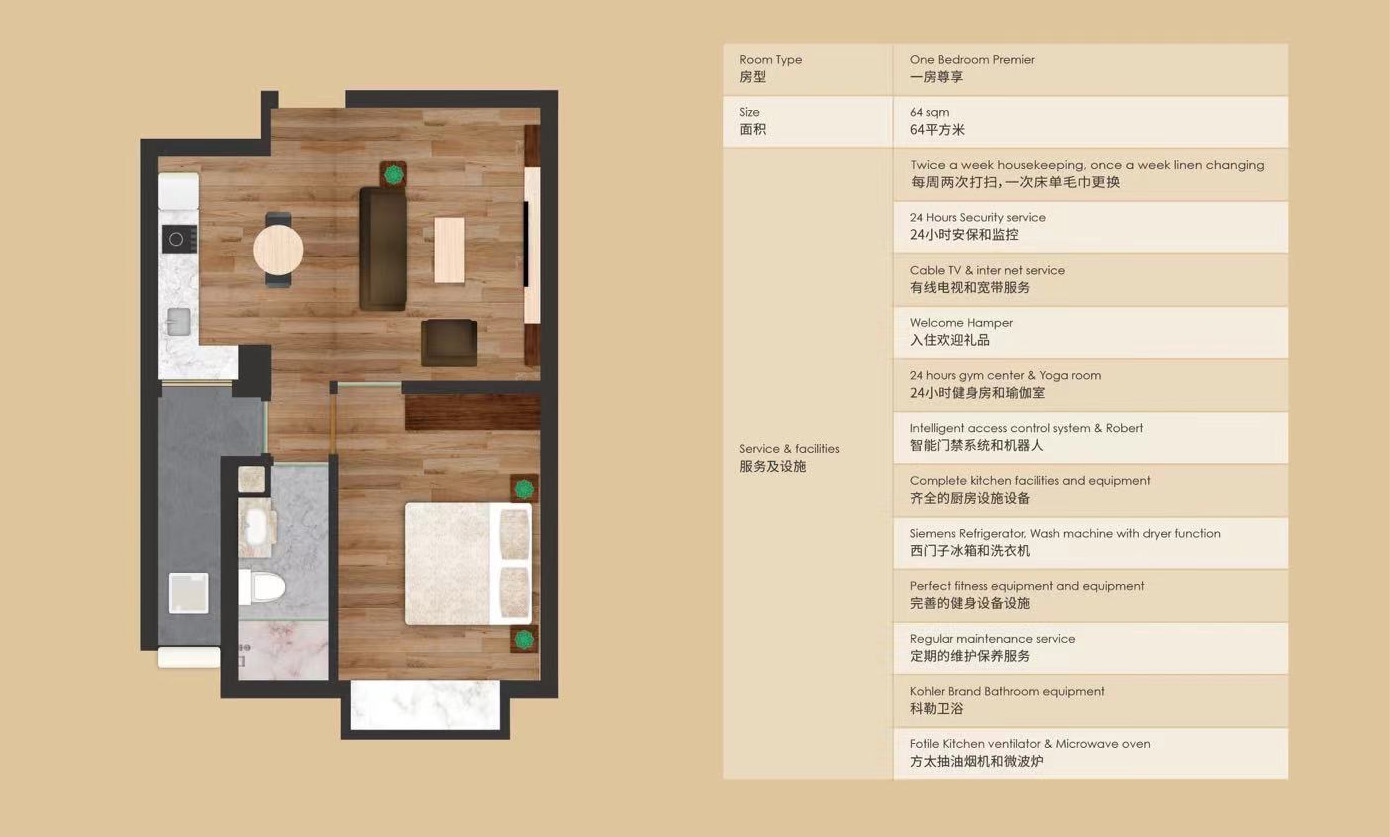
Task: Click the round dining table in floor plan
Action: [278, 249]
